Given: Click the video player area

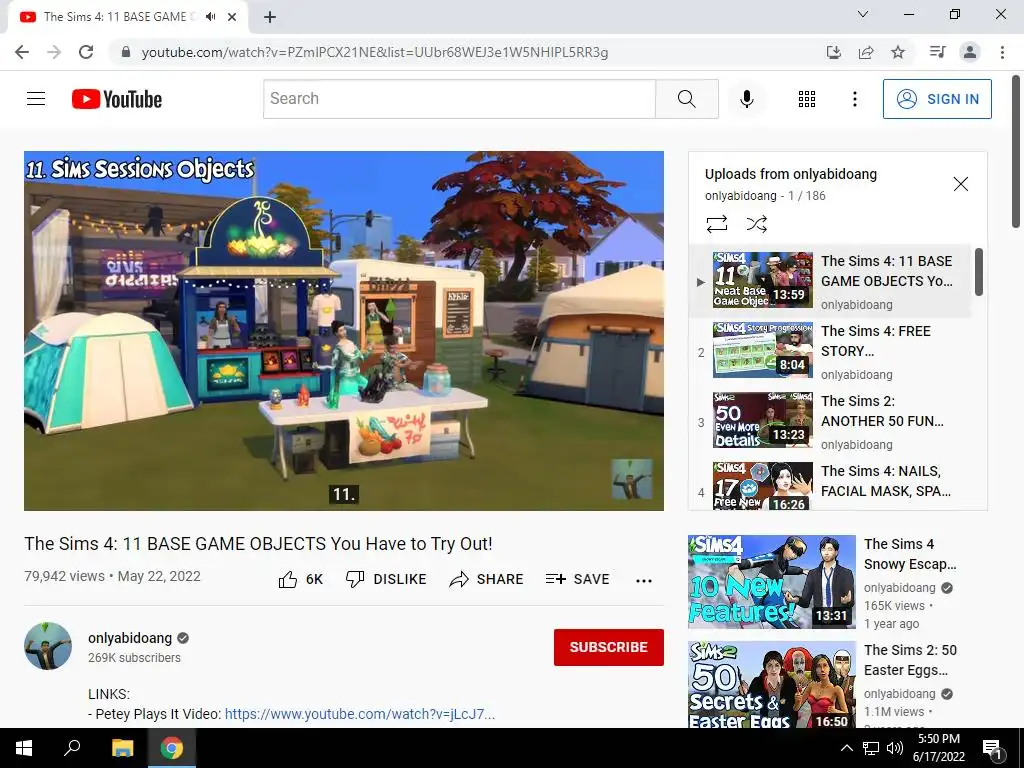Looking at the screenshot, I should pyautogui.click(x=344, y=331).
